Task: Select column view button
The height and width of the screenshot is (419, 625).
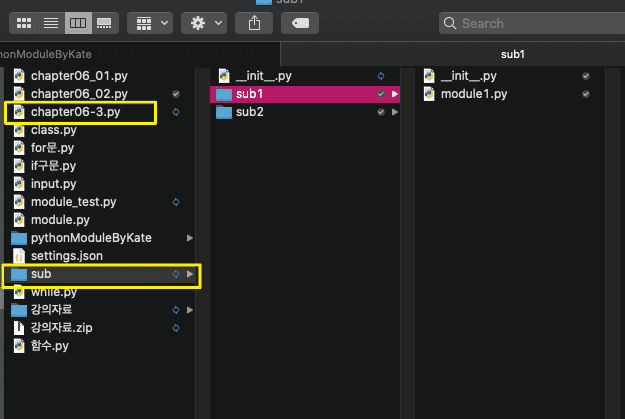Action: pyautogui.click(x=78, y=22)
